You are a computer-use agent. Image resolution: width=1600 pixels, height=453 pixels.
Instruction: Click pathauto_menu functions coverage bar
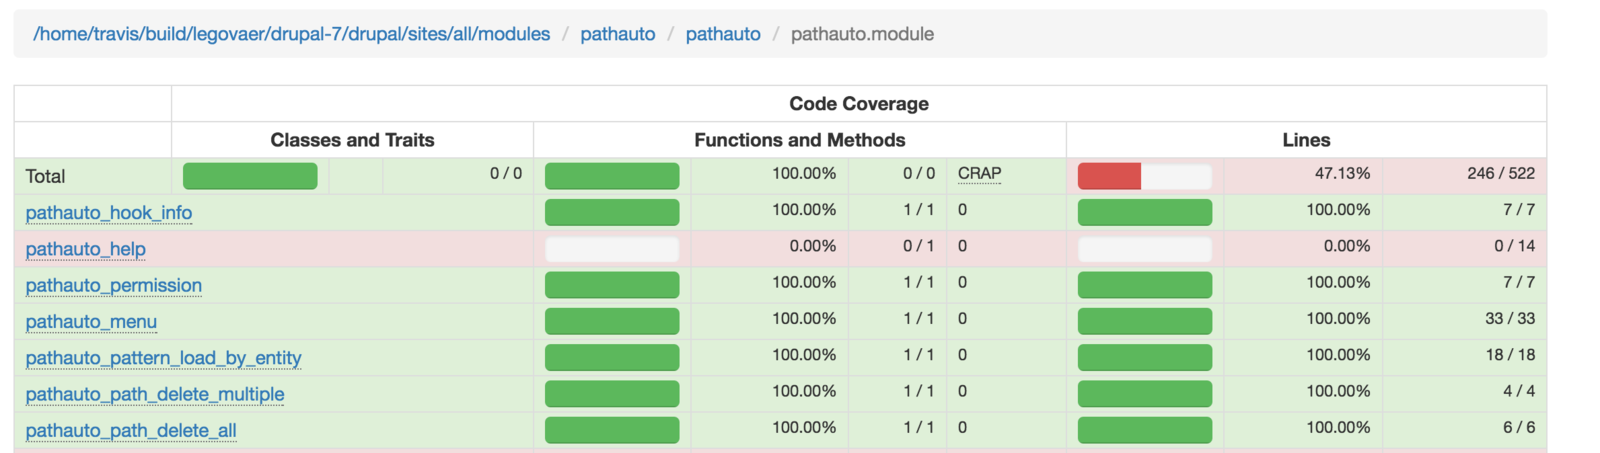point(612,321)
